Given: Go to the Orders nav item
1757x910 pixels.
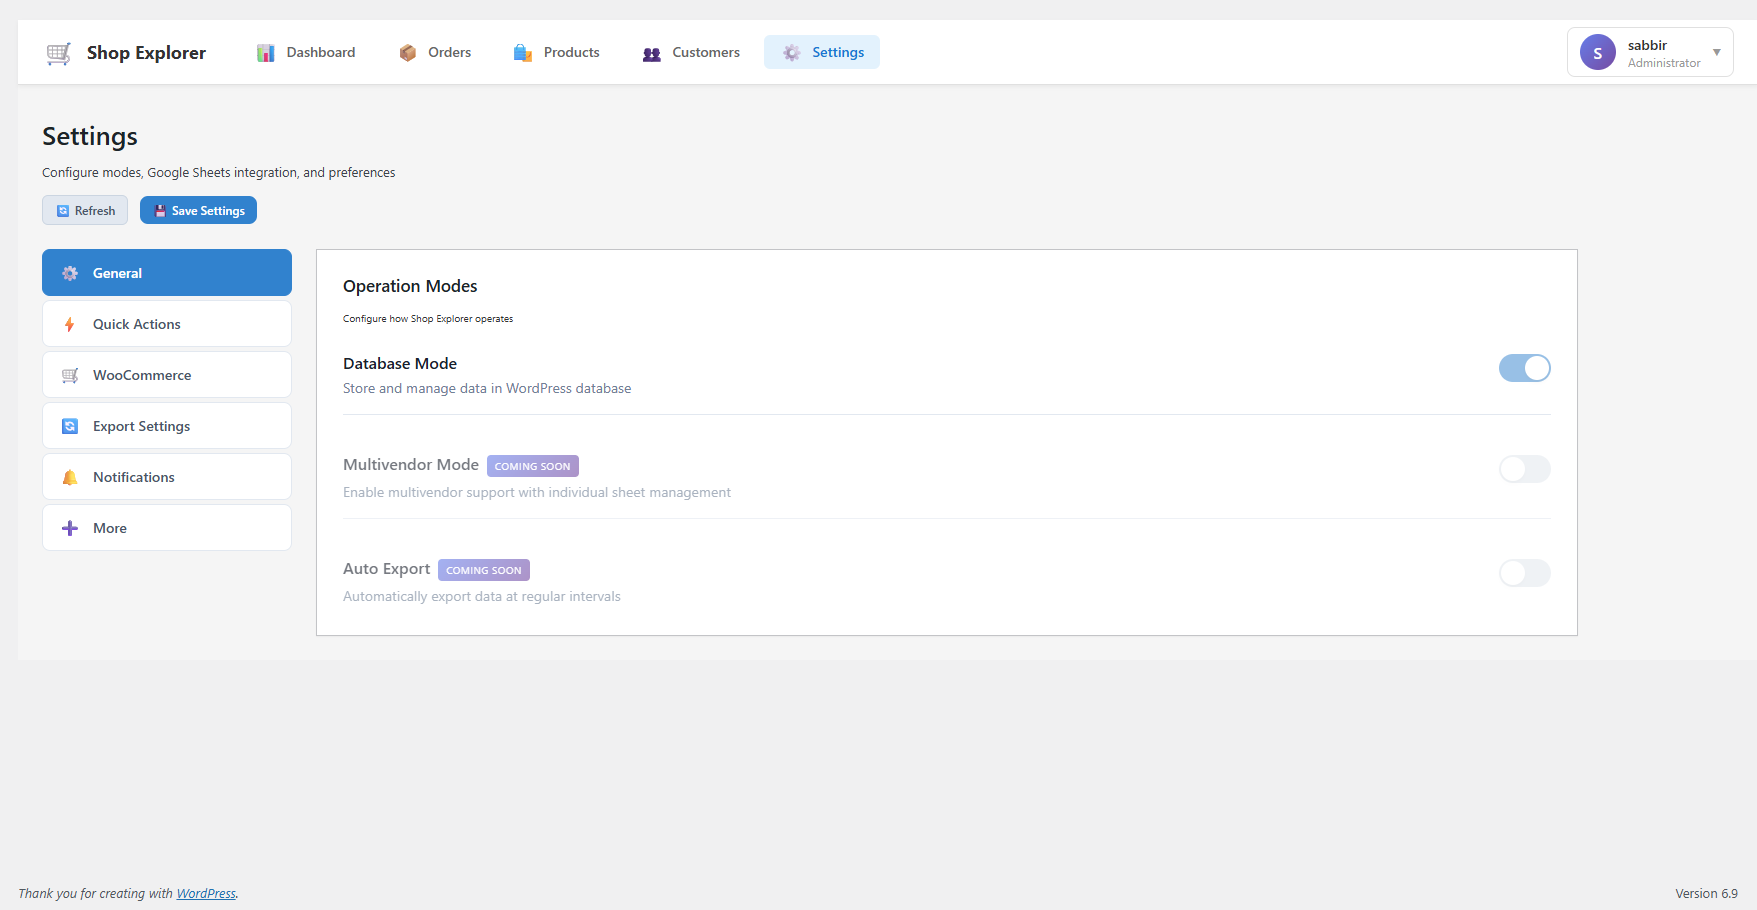Looking at the screenshot, I should point(435,52).
